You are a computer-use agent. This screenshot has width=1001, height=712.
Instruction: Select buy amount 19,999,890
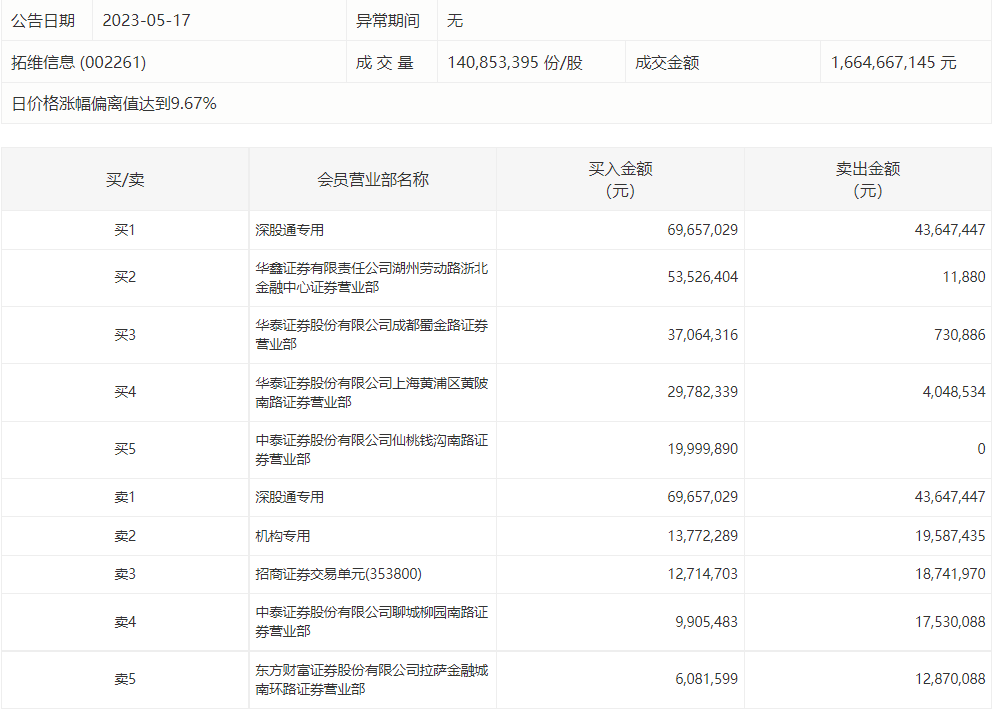[x=702, y=450]
